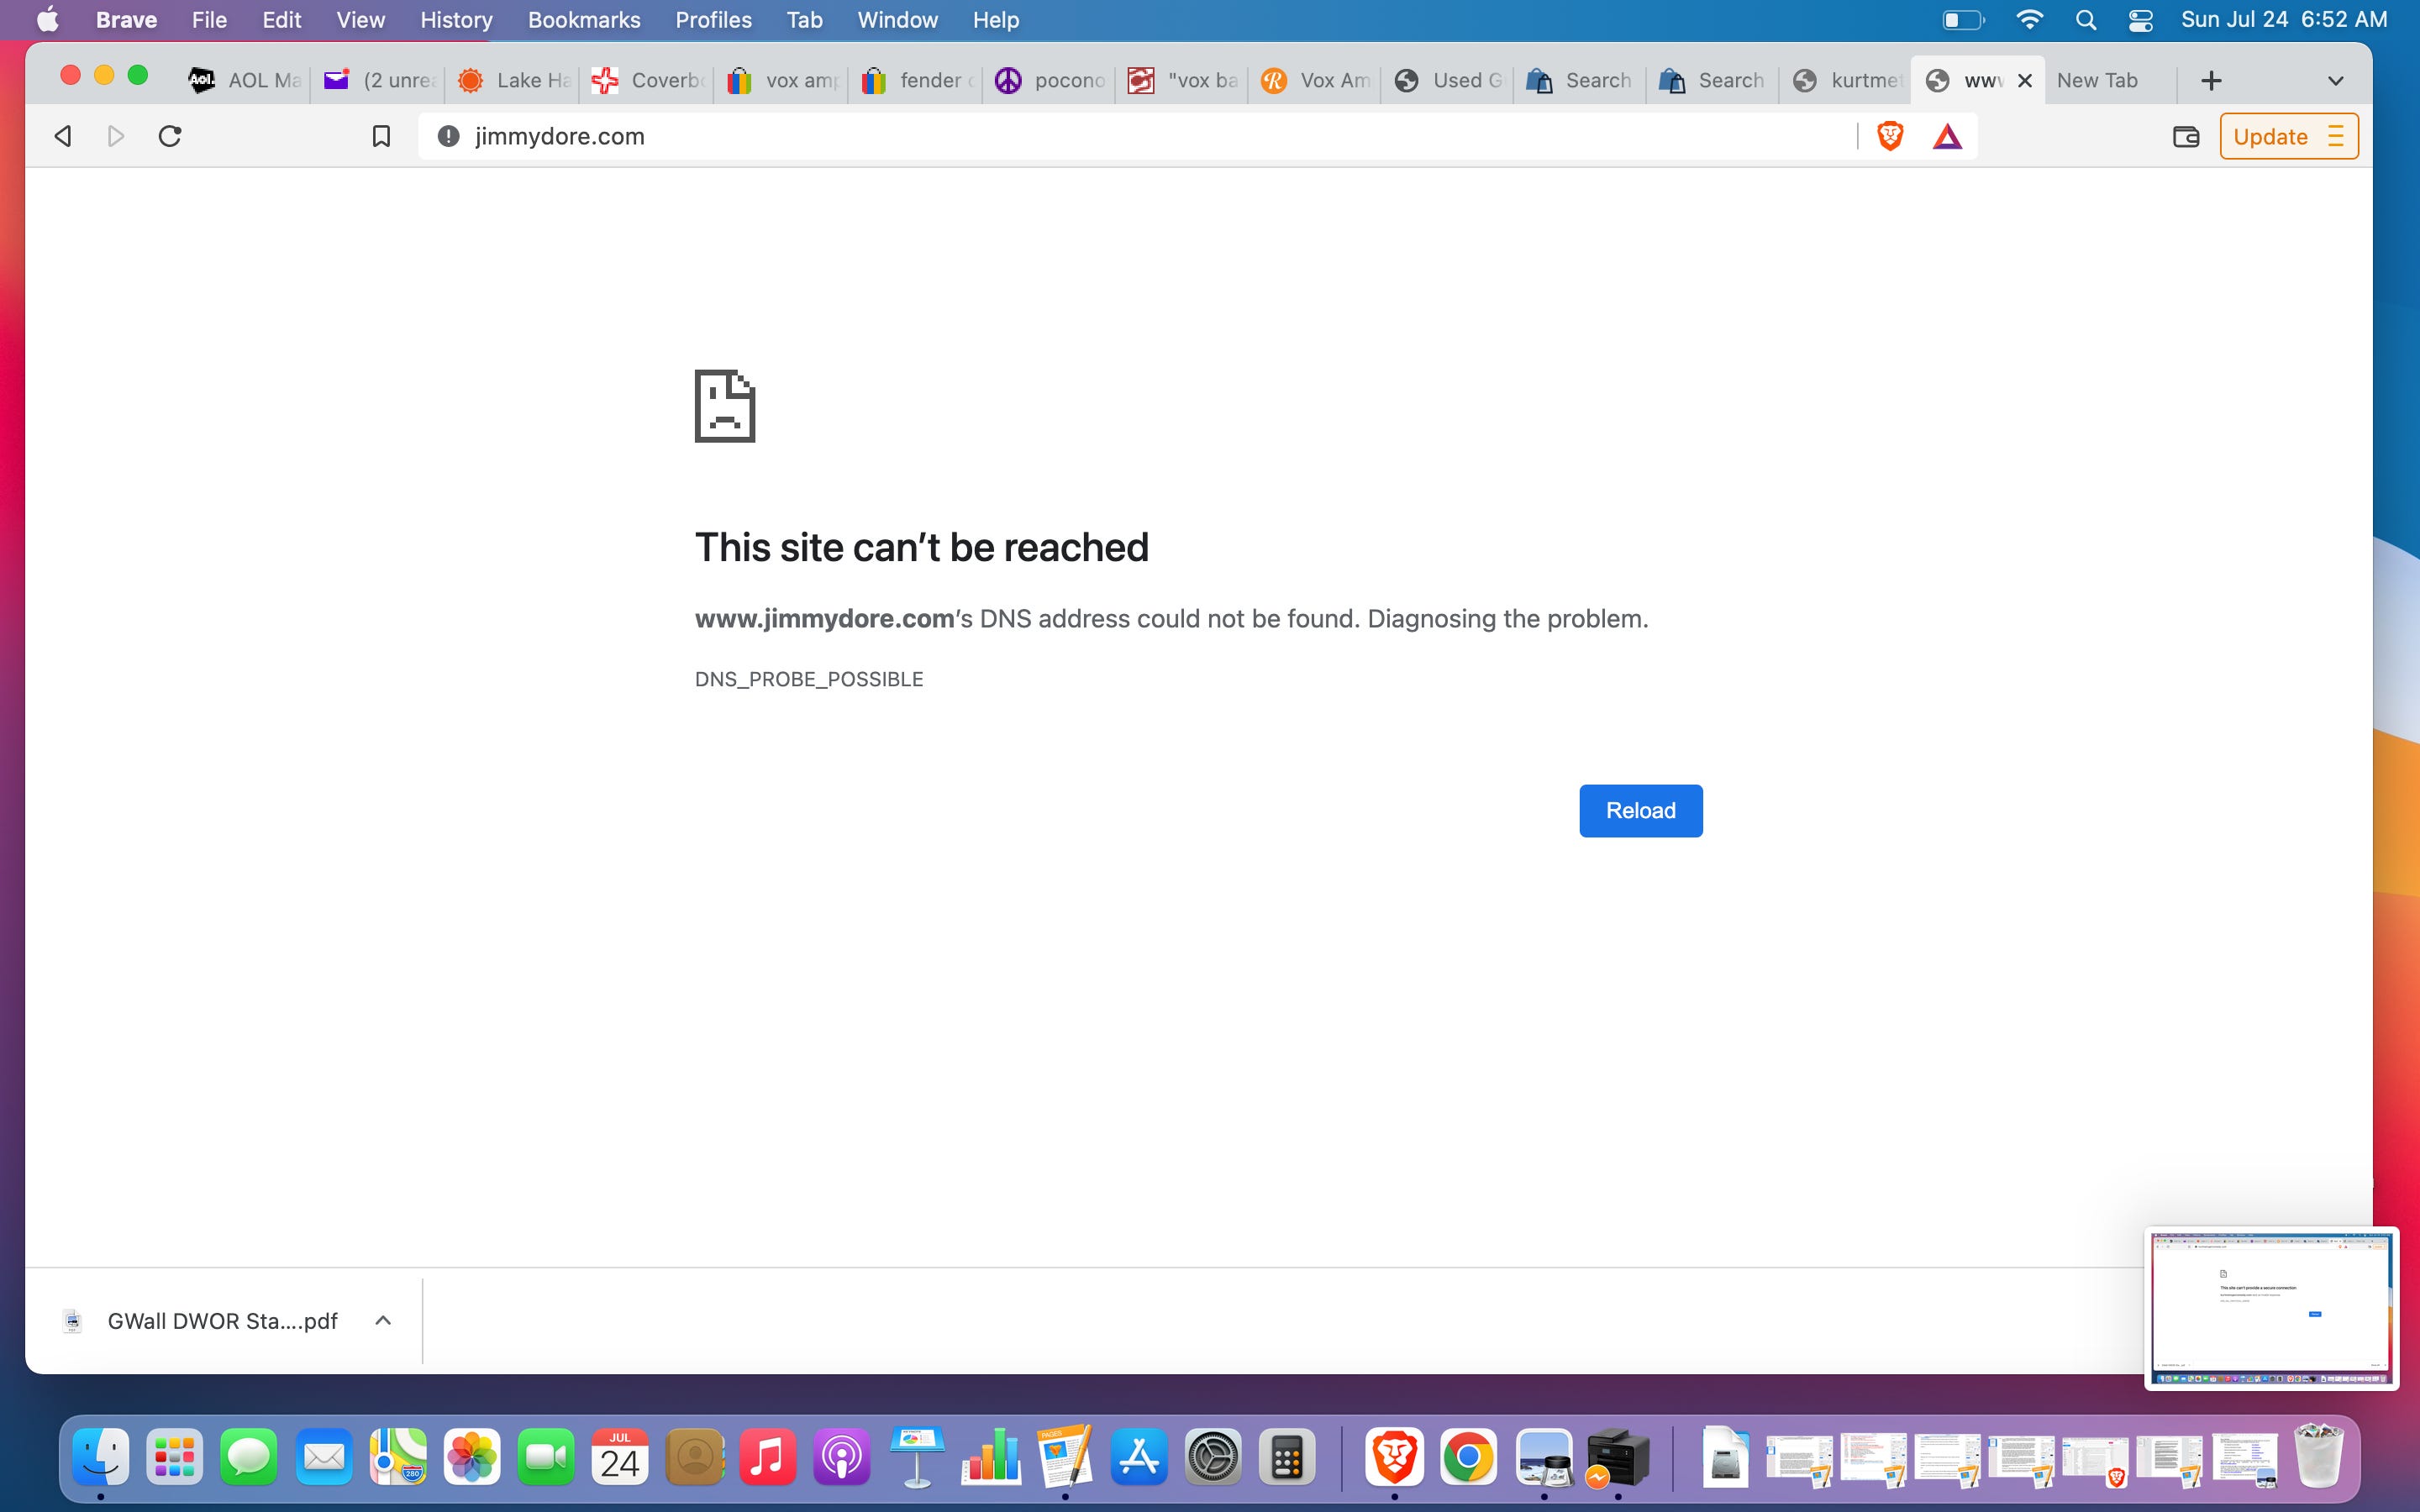Open Google Chrome from the Dock
The height and width of the screenshot is (1512, 2420).
[1467, 1458]
